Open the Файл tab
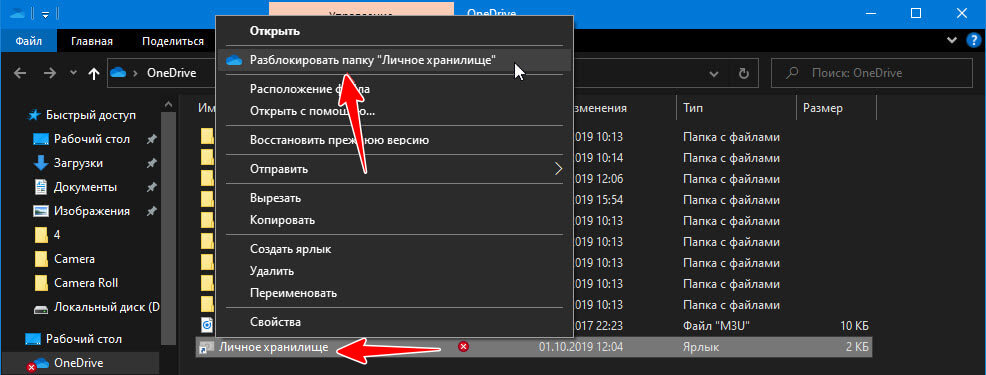This screenshot has width=986, height=375. coord(28,42)
